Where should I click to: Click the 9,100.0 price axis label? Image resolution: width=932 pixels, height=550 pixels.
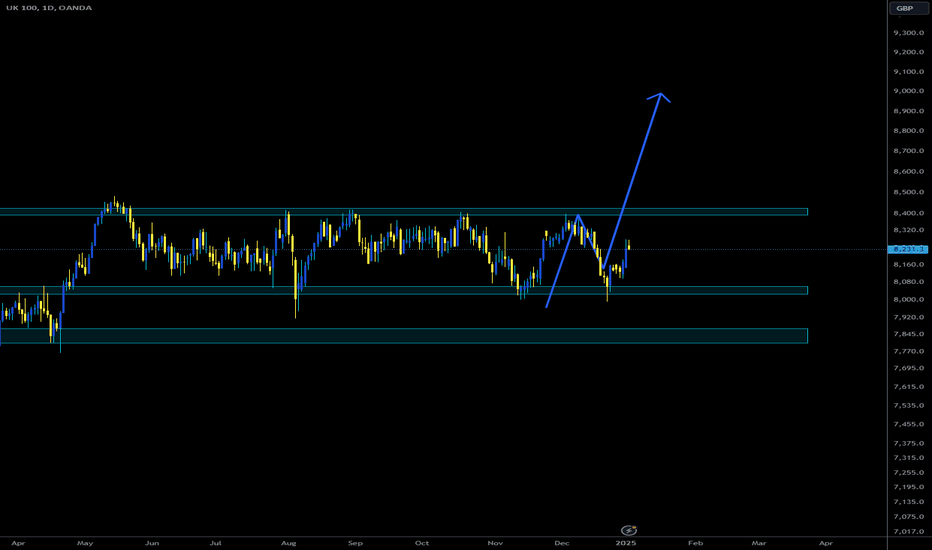pos(908,72)
